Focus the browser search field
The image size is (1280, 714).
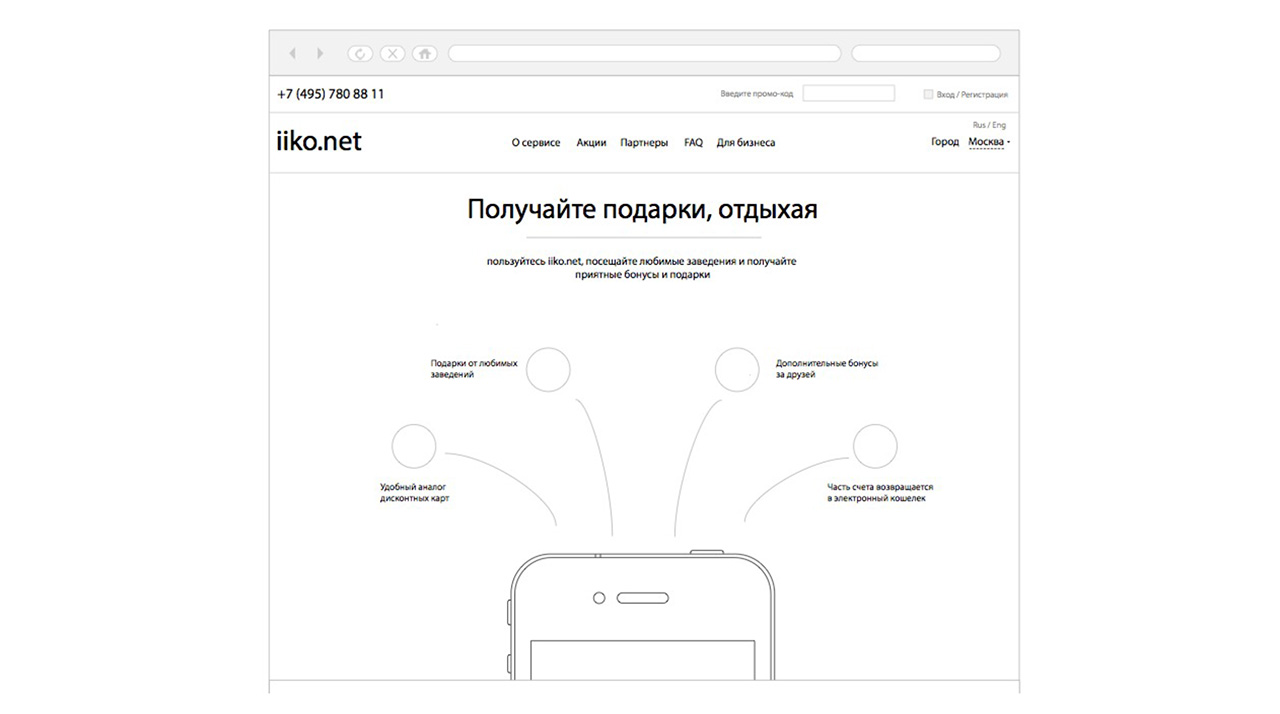(x=926, y=53)
